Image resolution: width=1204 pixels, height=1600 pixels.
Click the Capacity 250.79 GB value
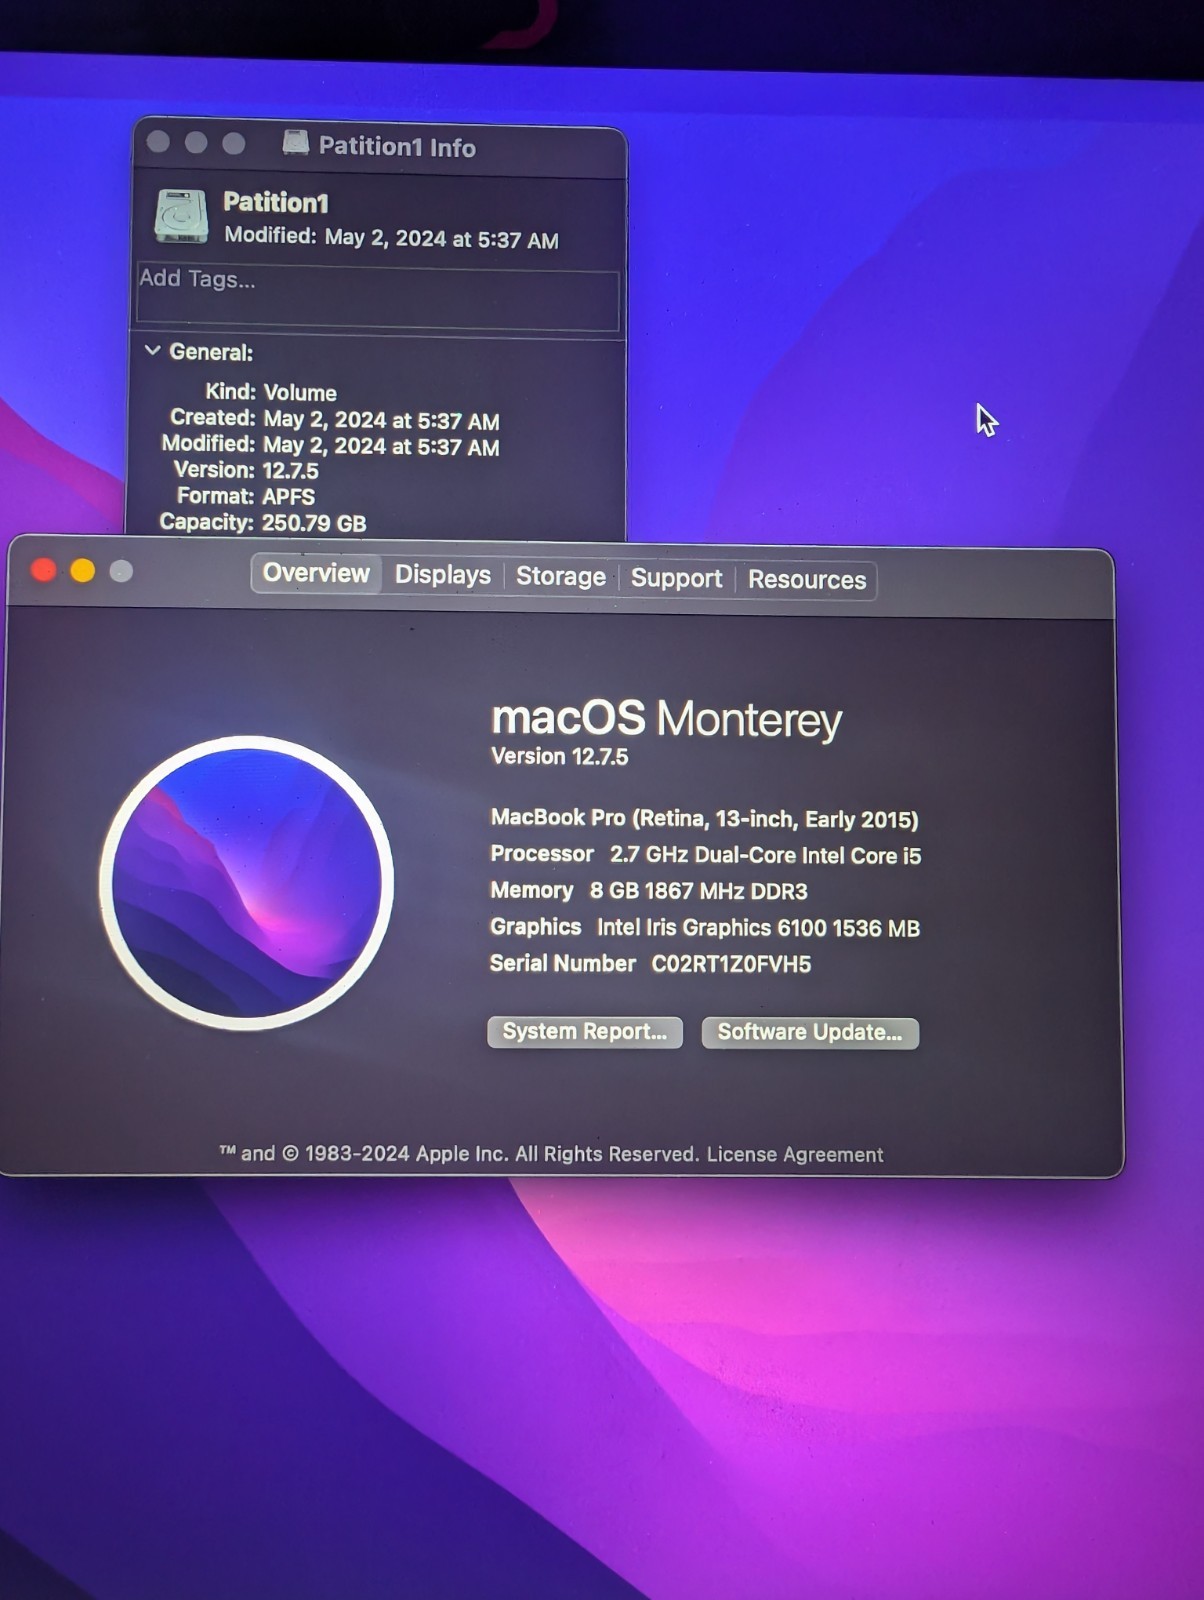point(314,523)
